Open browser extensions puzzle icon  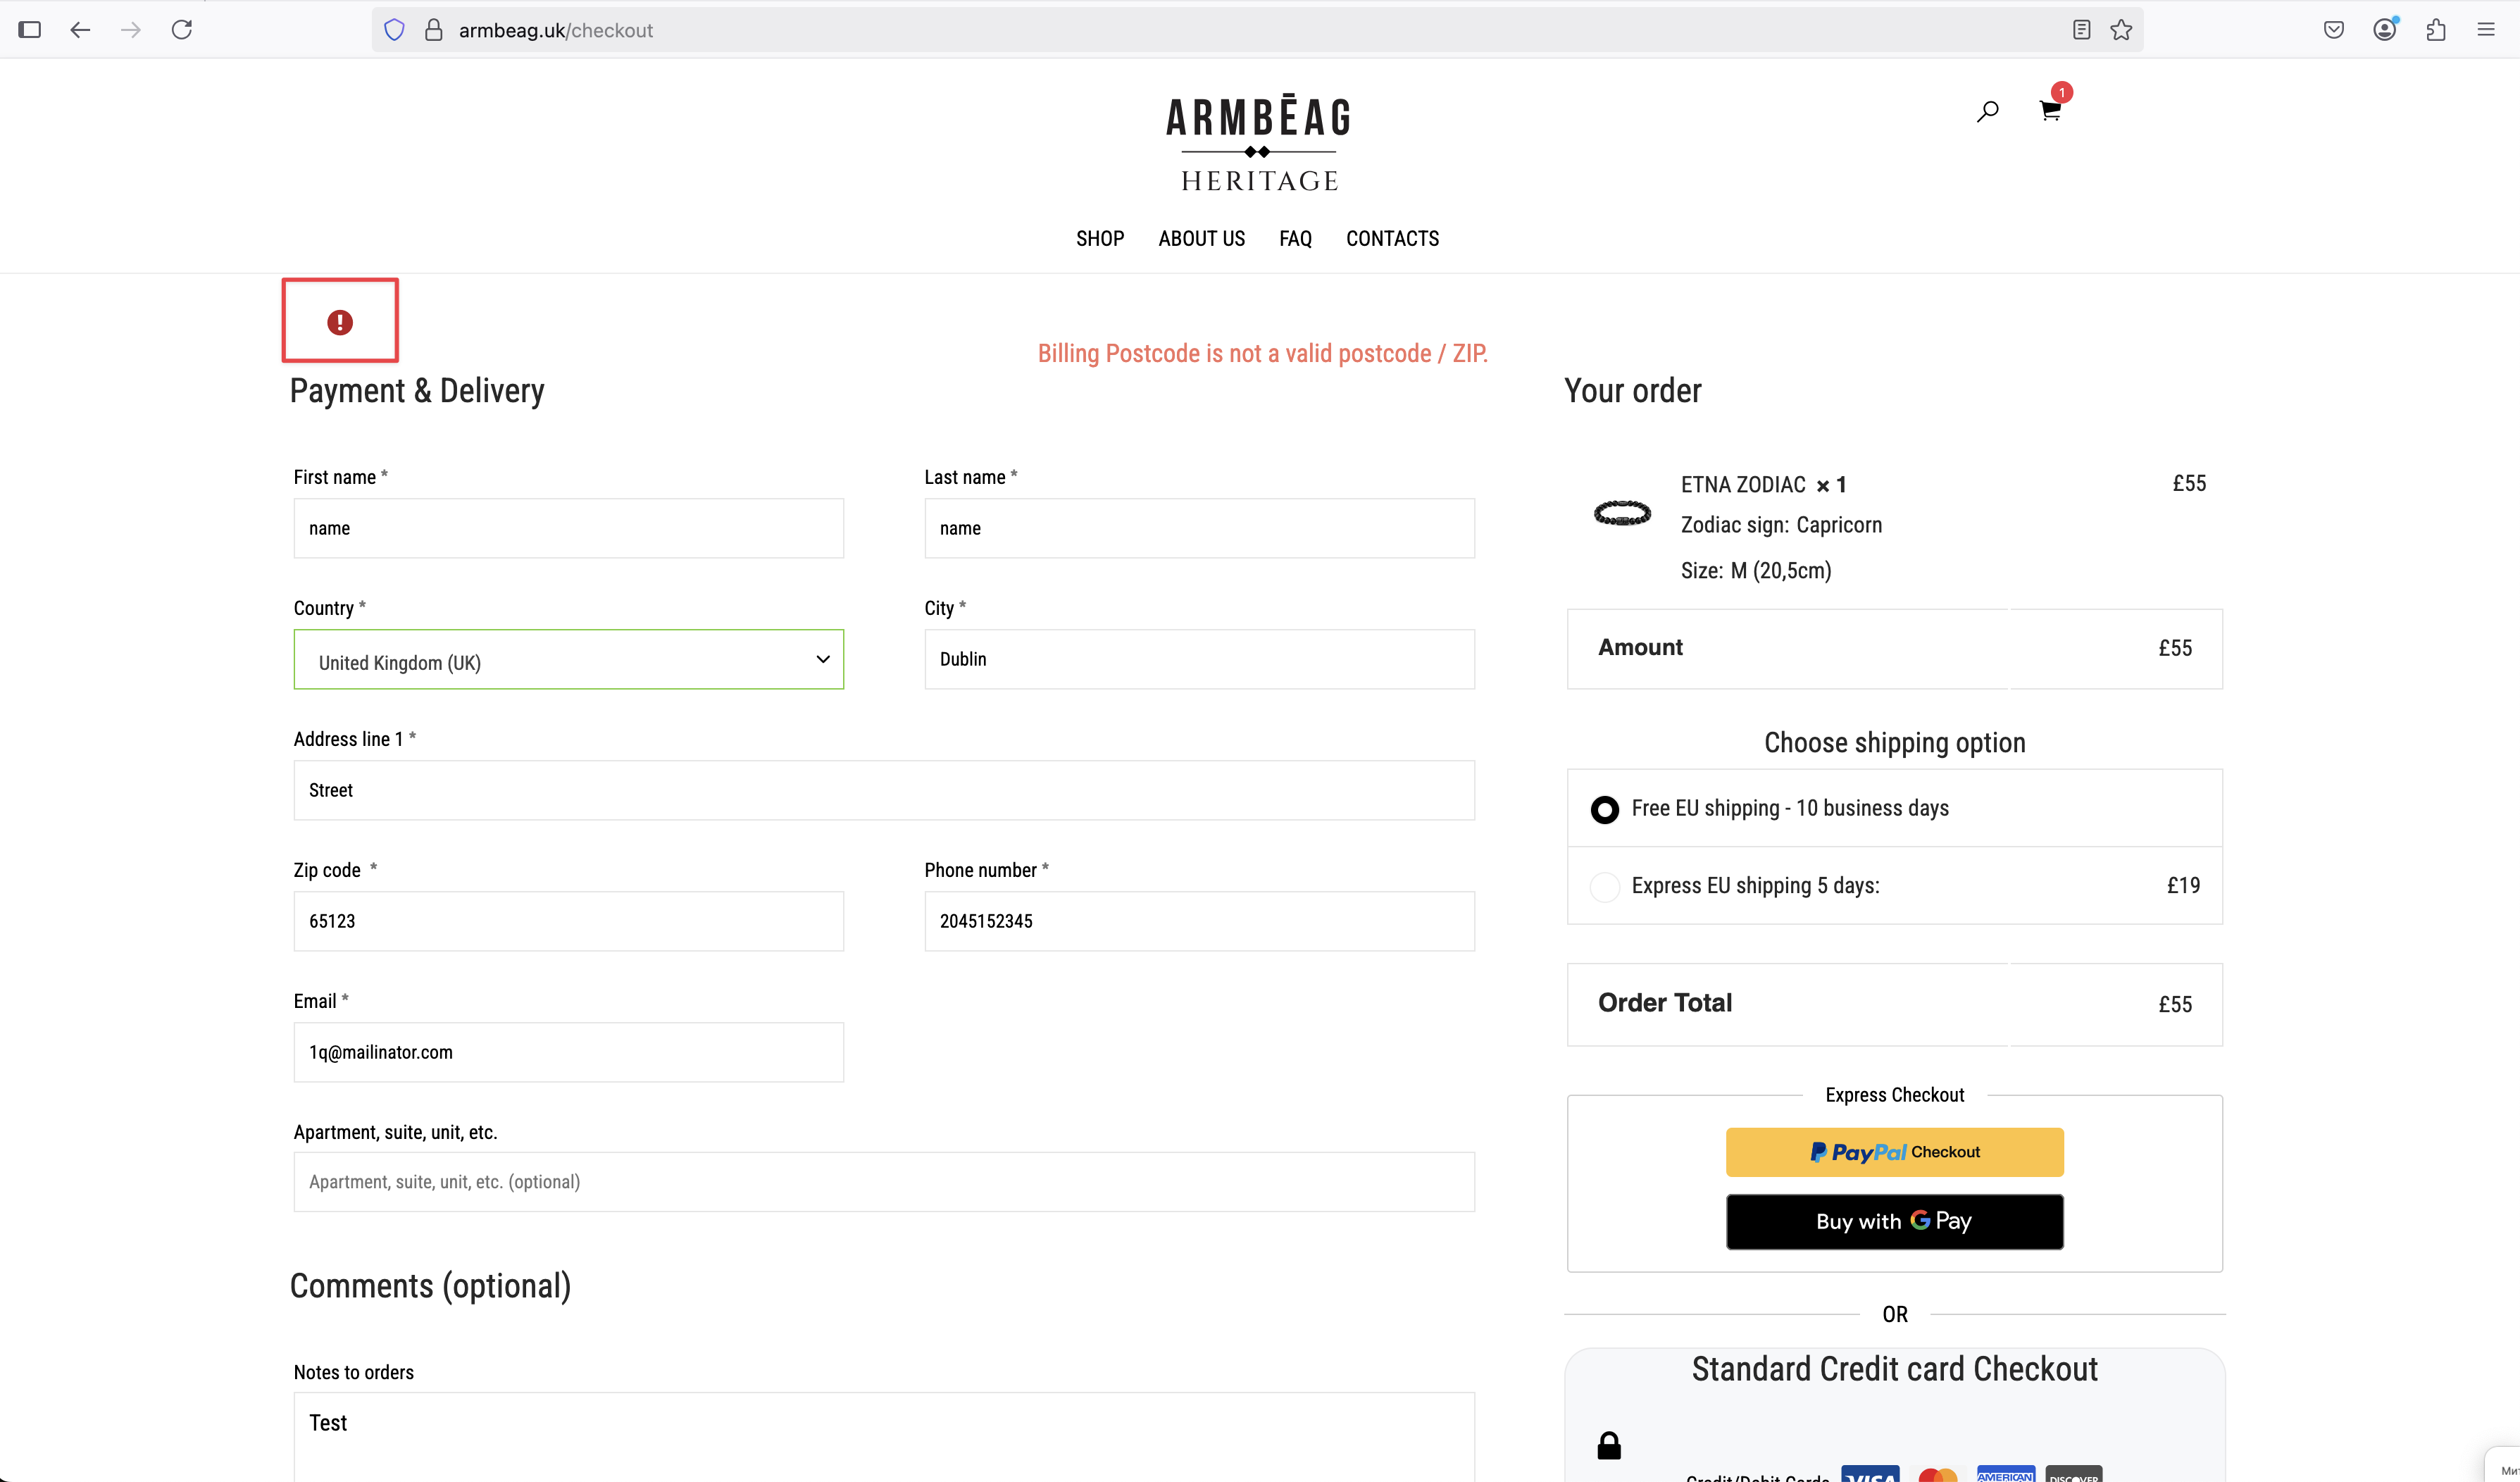(2436, 30)
